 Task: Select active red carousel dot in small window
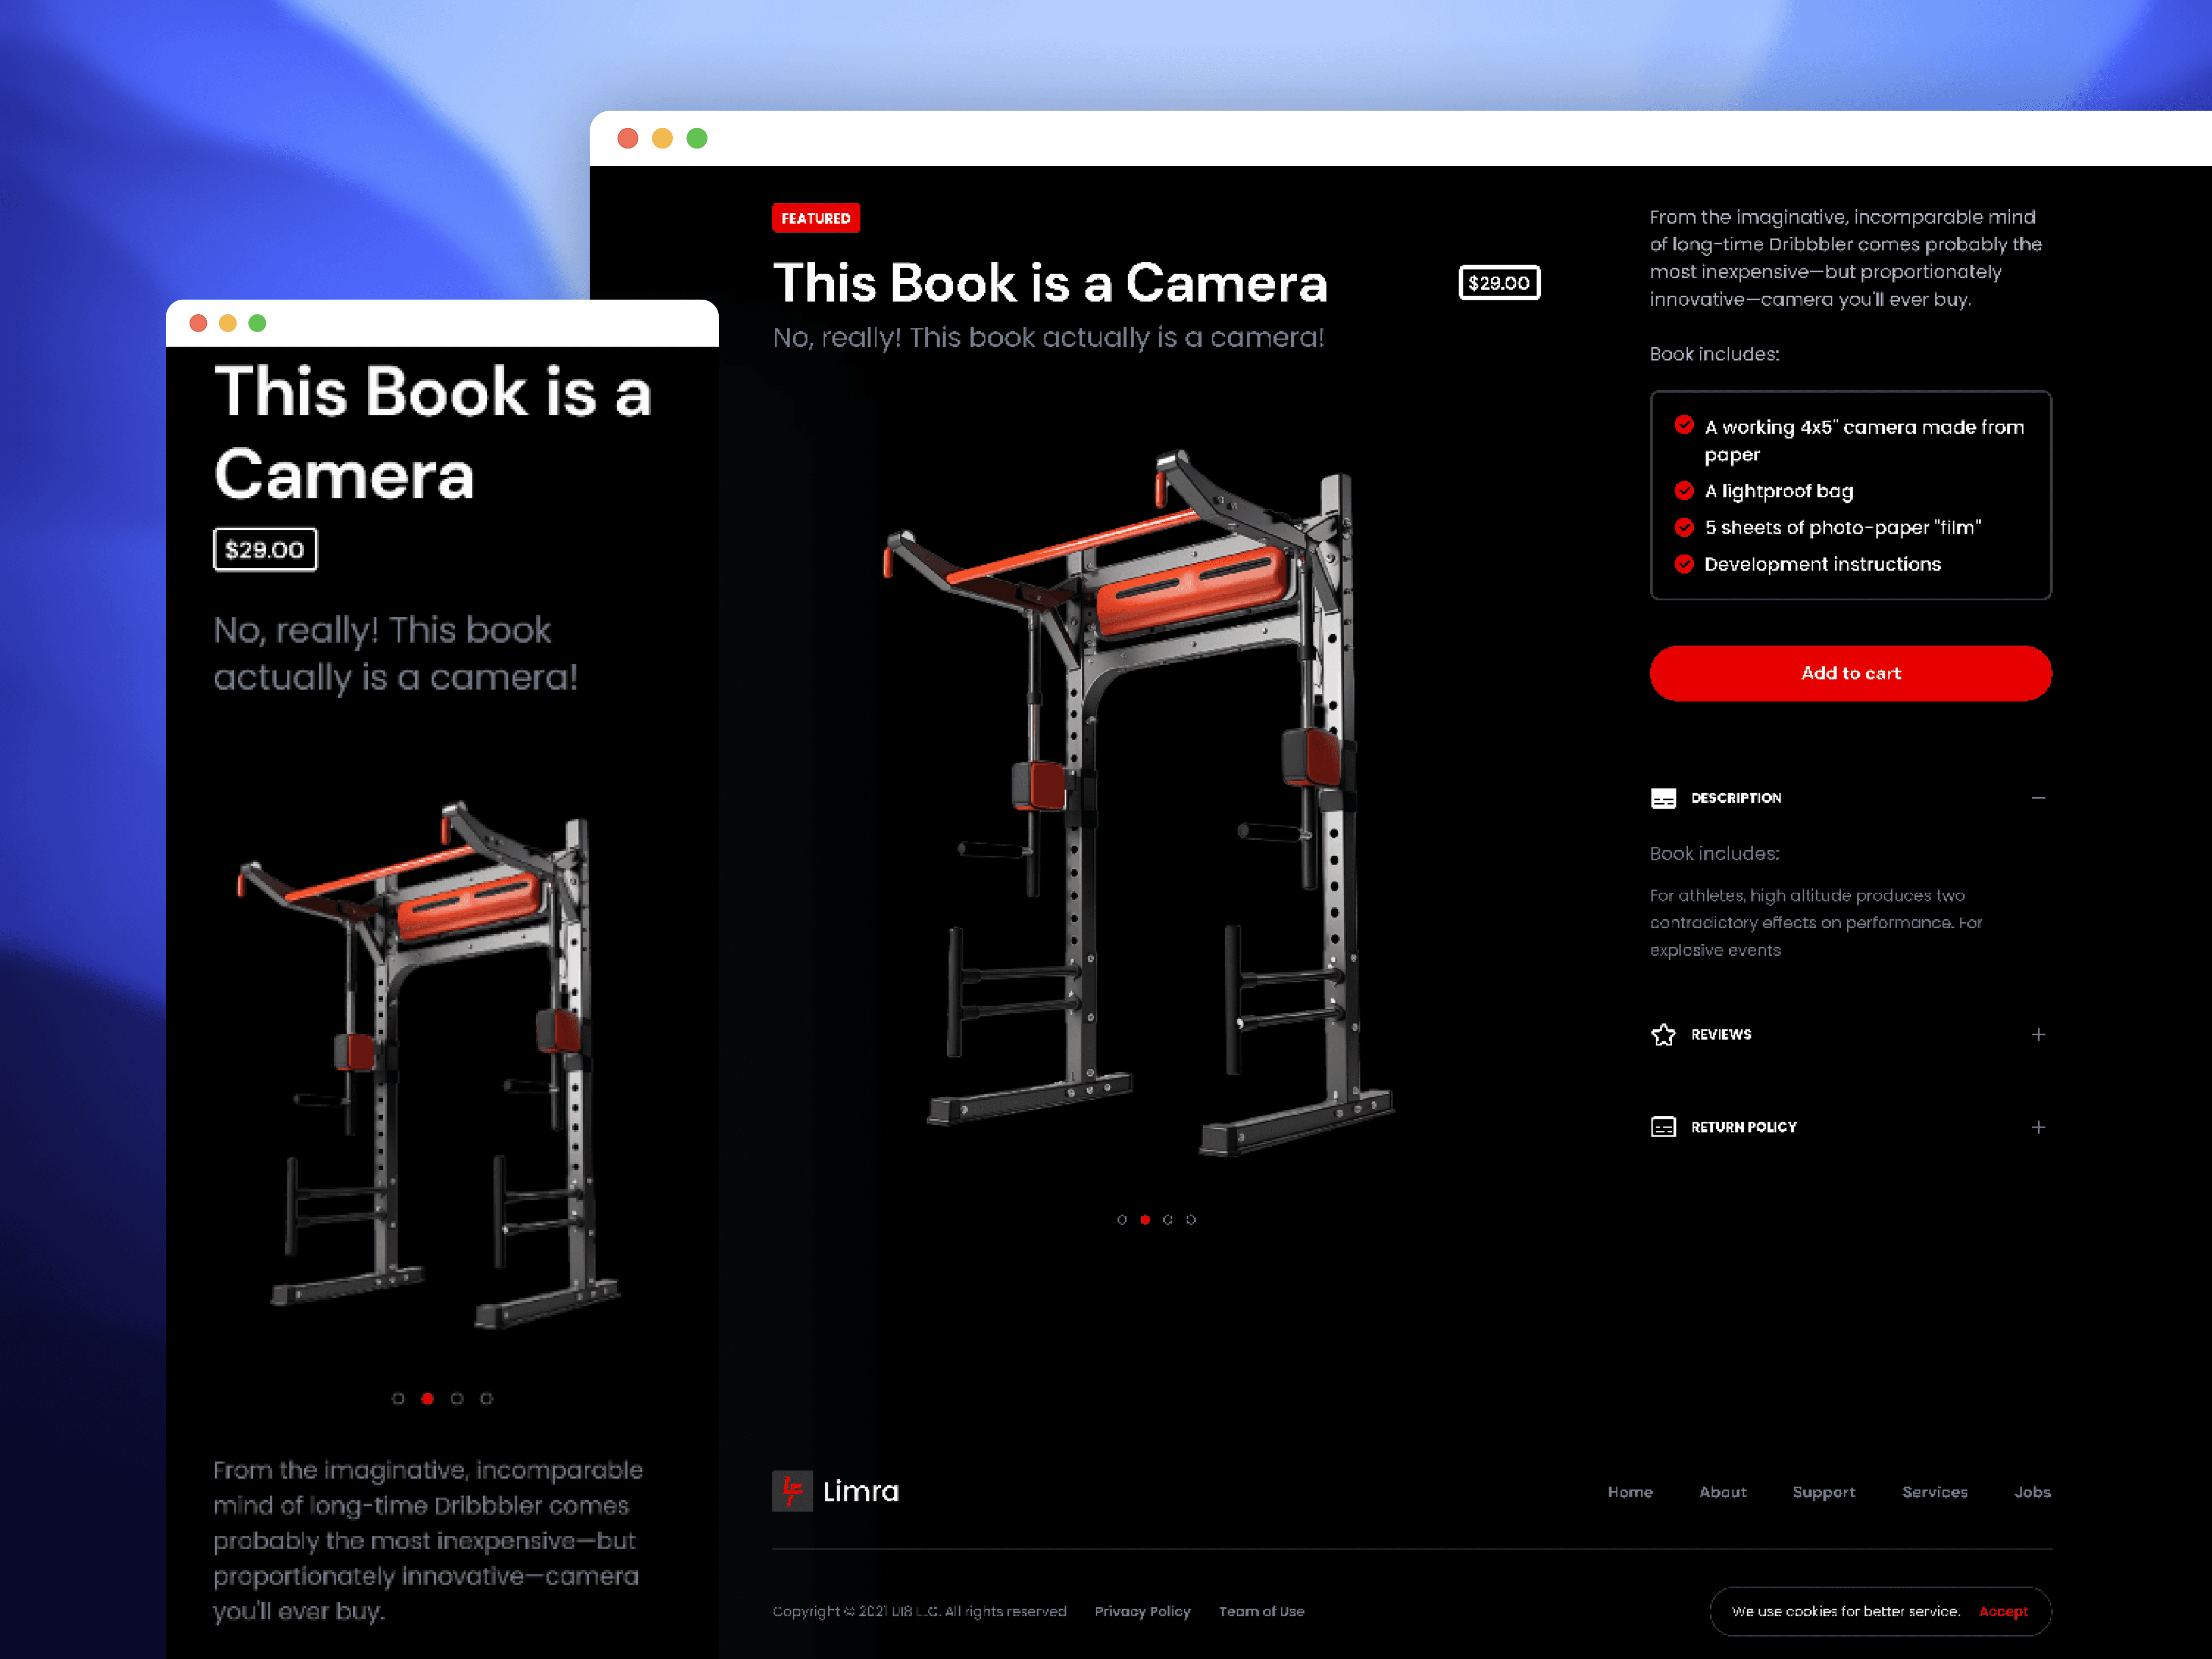[427, 1398]
